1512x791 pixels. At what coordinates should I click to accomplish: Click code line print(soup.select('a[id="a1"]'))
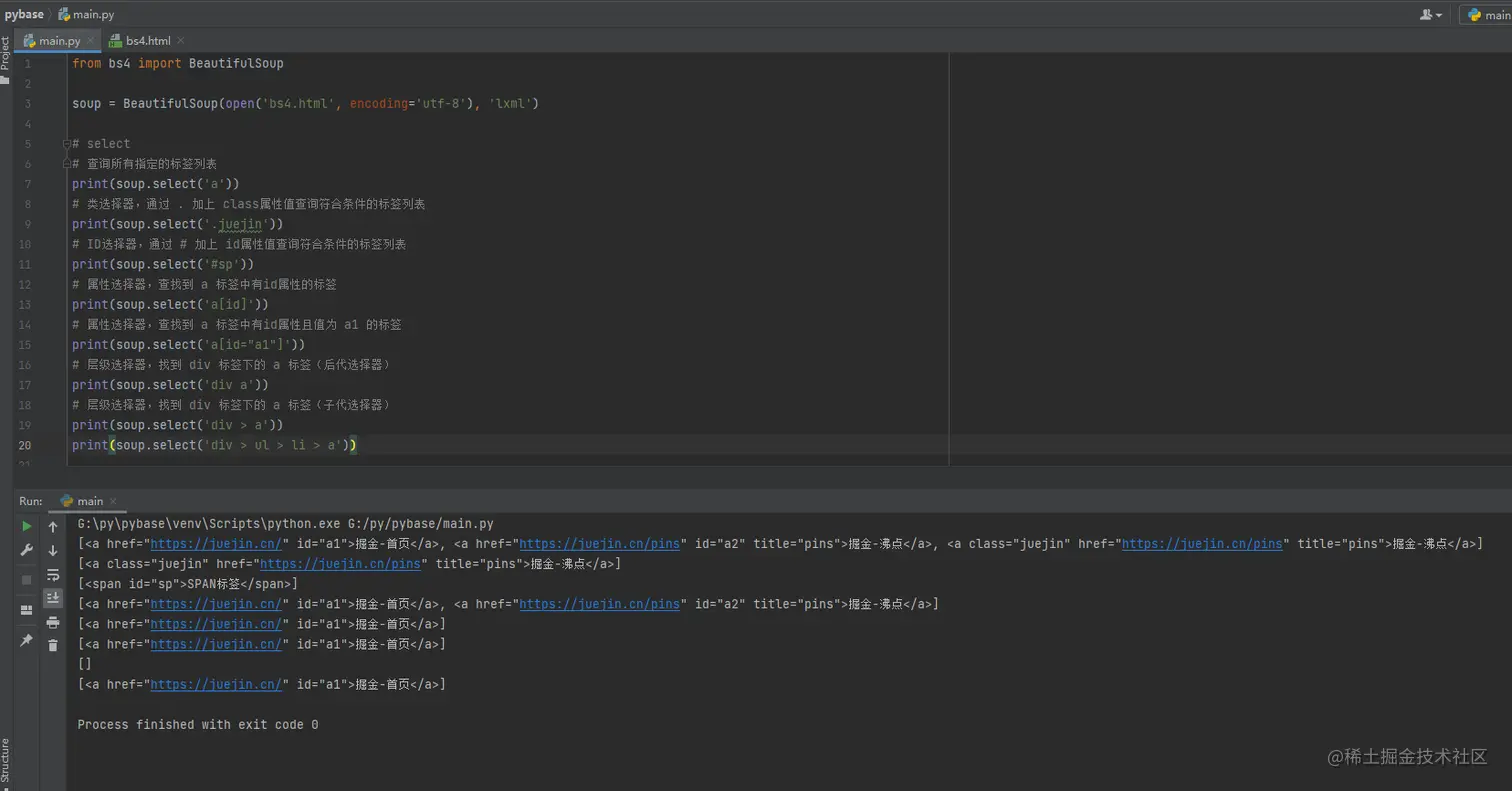pos(189,345)
